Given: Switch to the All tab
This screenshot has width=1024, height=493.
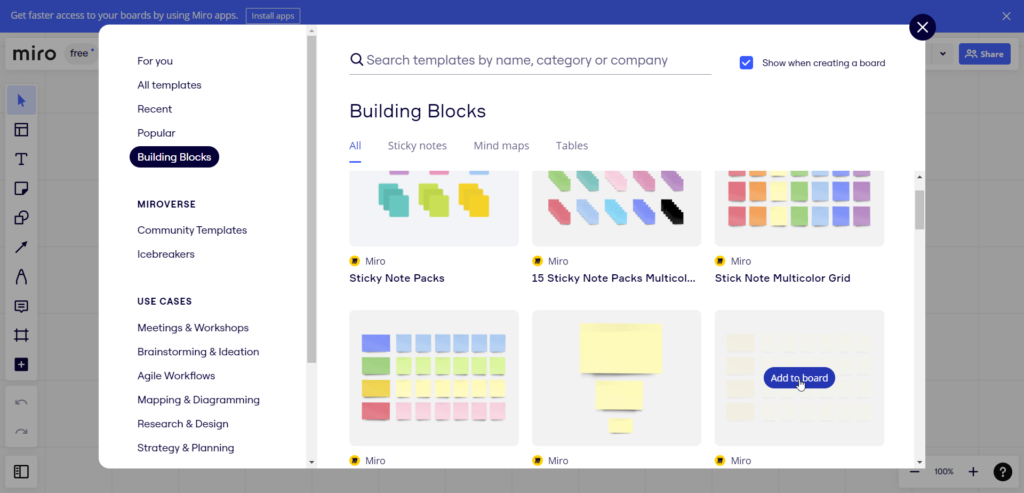Looking at the screenshot, I should tap(355, 146).
